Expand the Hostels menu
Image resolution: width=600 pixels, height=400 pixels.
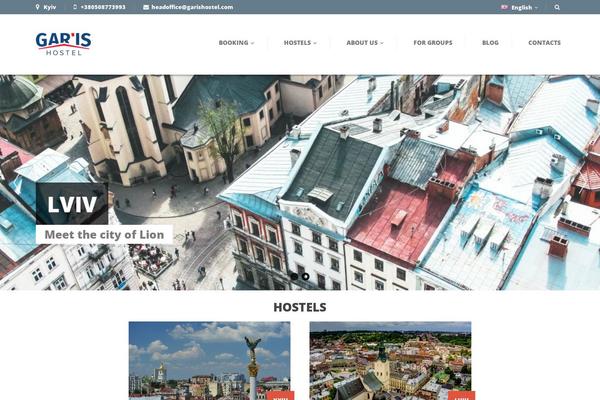point(300,43)
